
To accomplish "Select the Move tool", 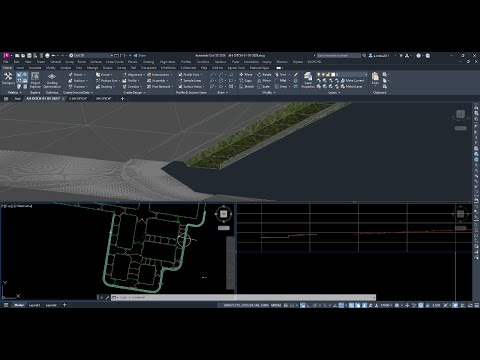I will pos(246,75).
